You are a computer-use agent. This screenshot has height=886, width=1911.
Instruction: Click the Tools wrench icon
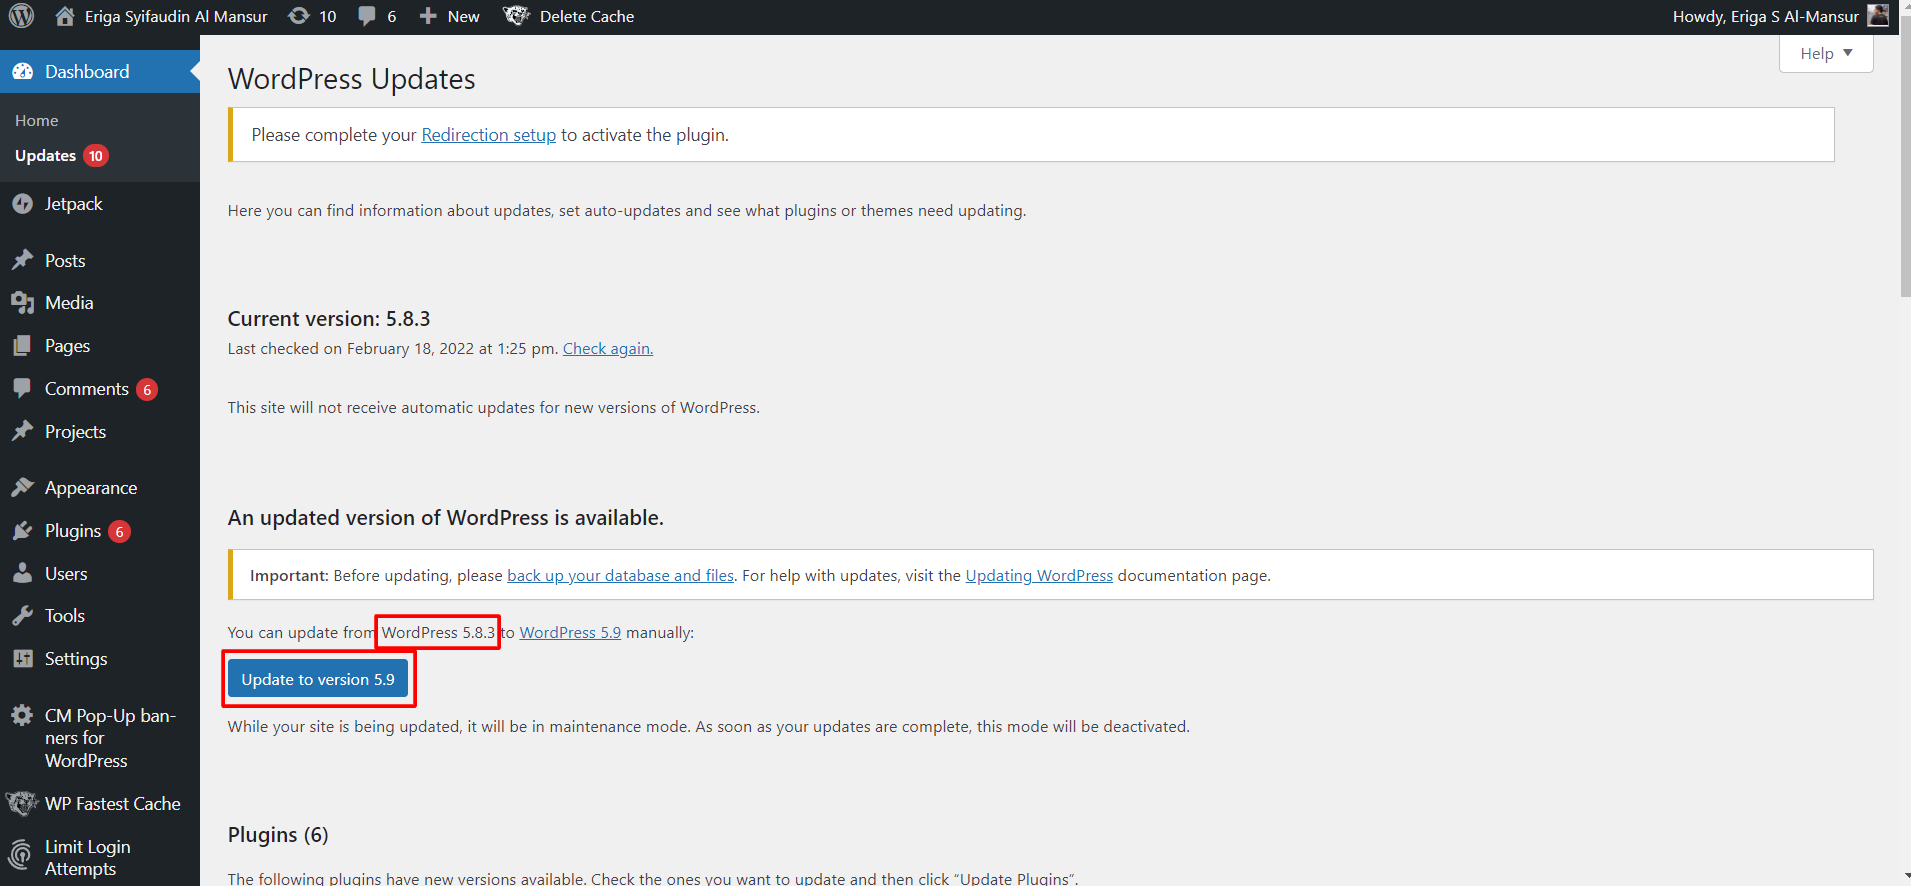(22, 616)
